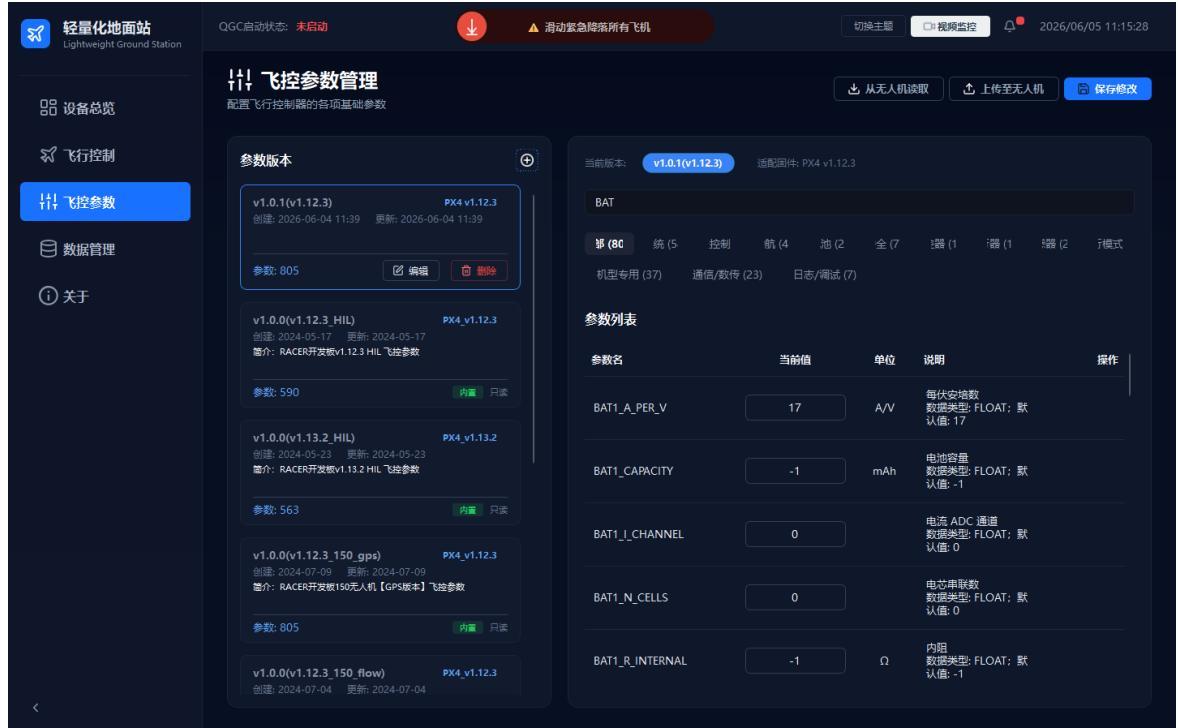Open the notification bell
The image size is (1178, 728).
(1010, 26)
